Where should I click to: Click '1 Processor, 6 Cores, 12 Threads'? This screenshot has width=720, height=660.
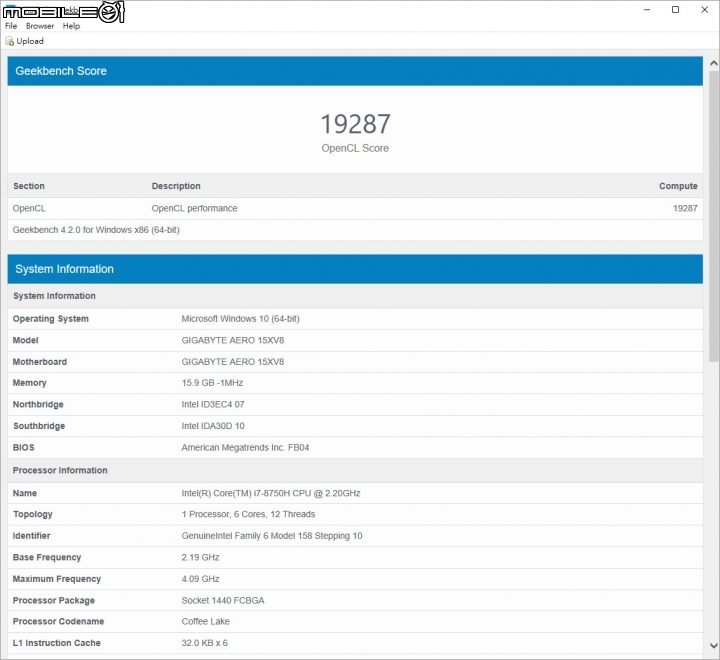[x=248, y=514]
